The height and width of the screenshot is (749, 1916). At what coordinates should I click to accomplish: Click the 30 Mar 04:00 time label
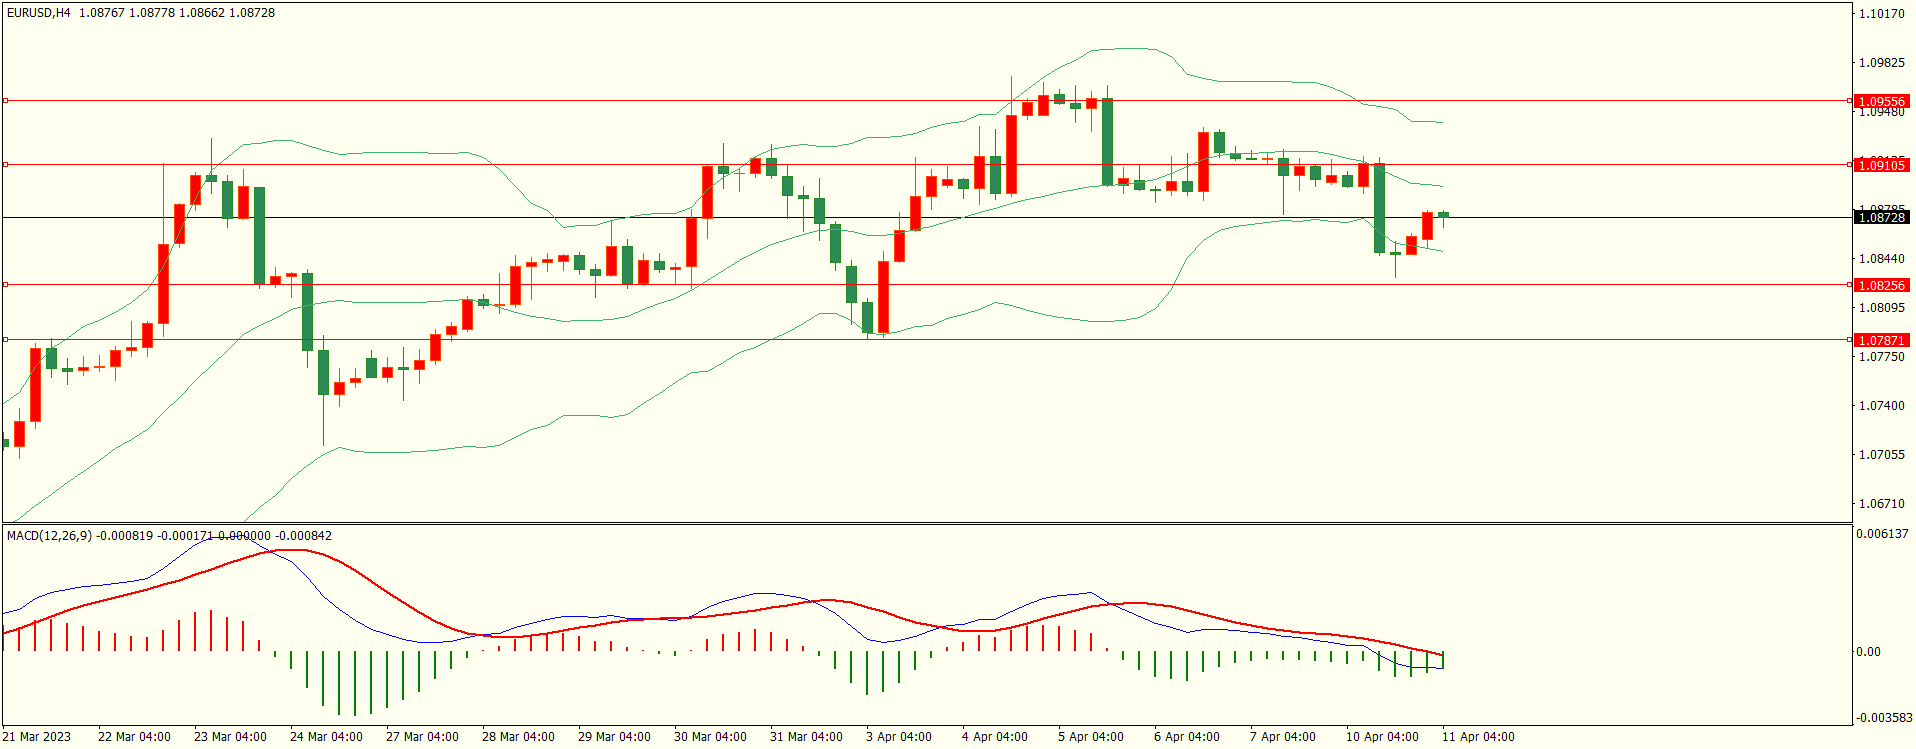[x=710, y=737]
